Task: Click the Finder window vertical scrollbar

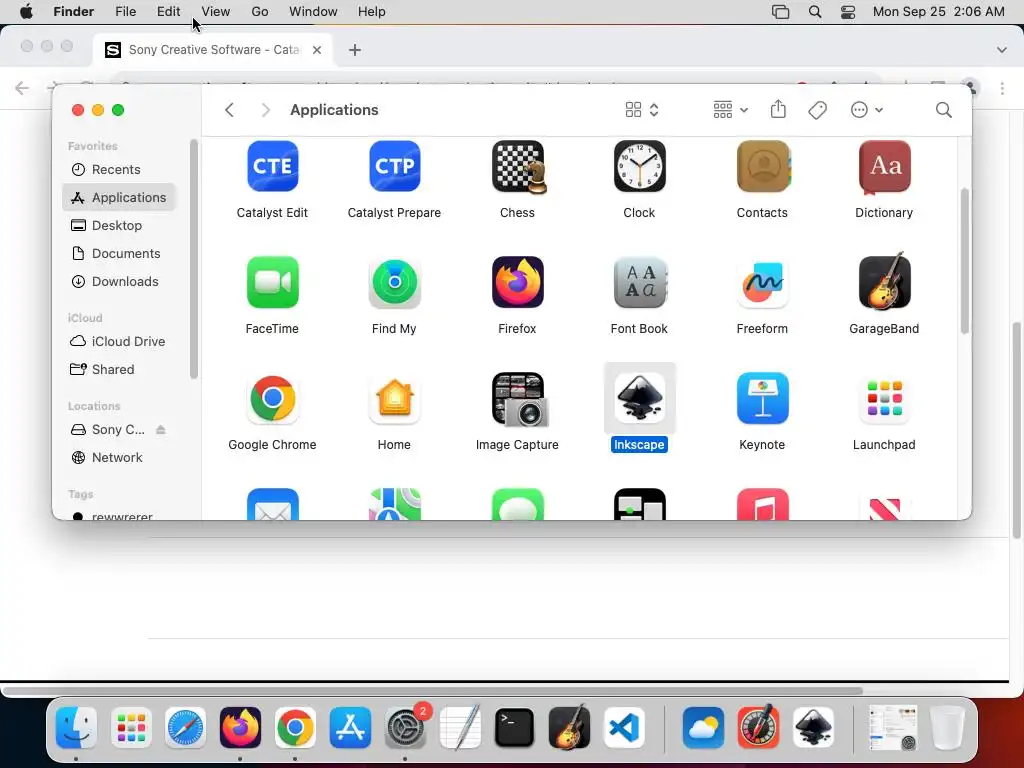Action: [x=965, y=261]
